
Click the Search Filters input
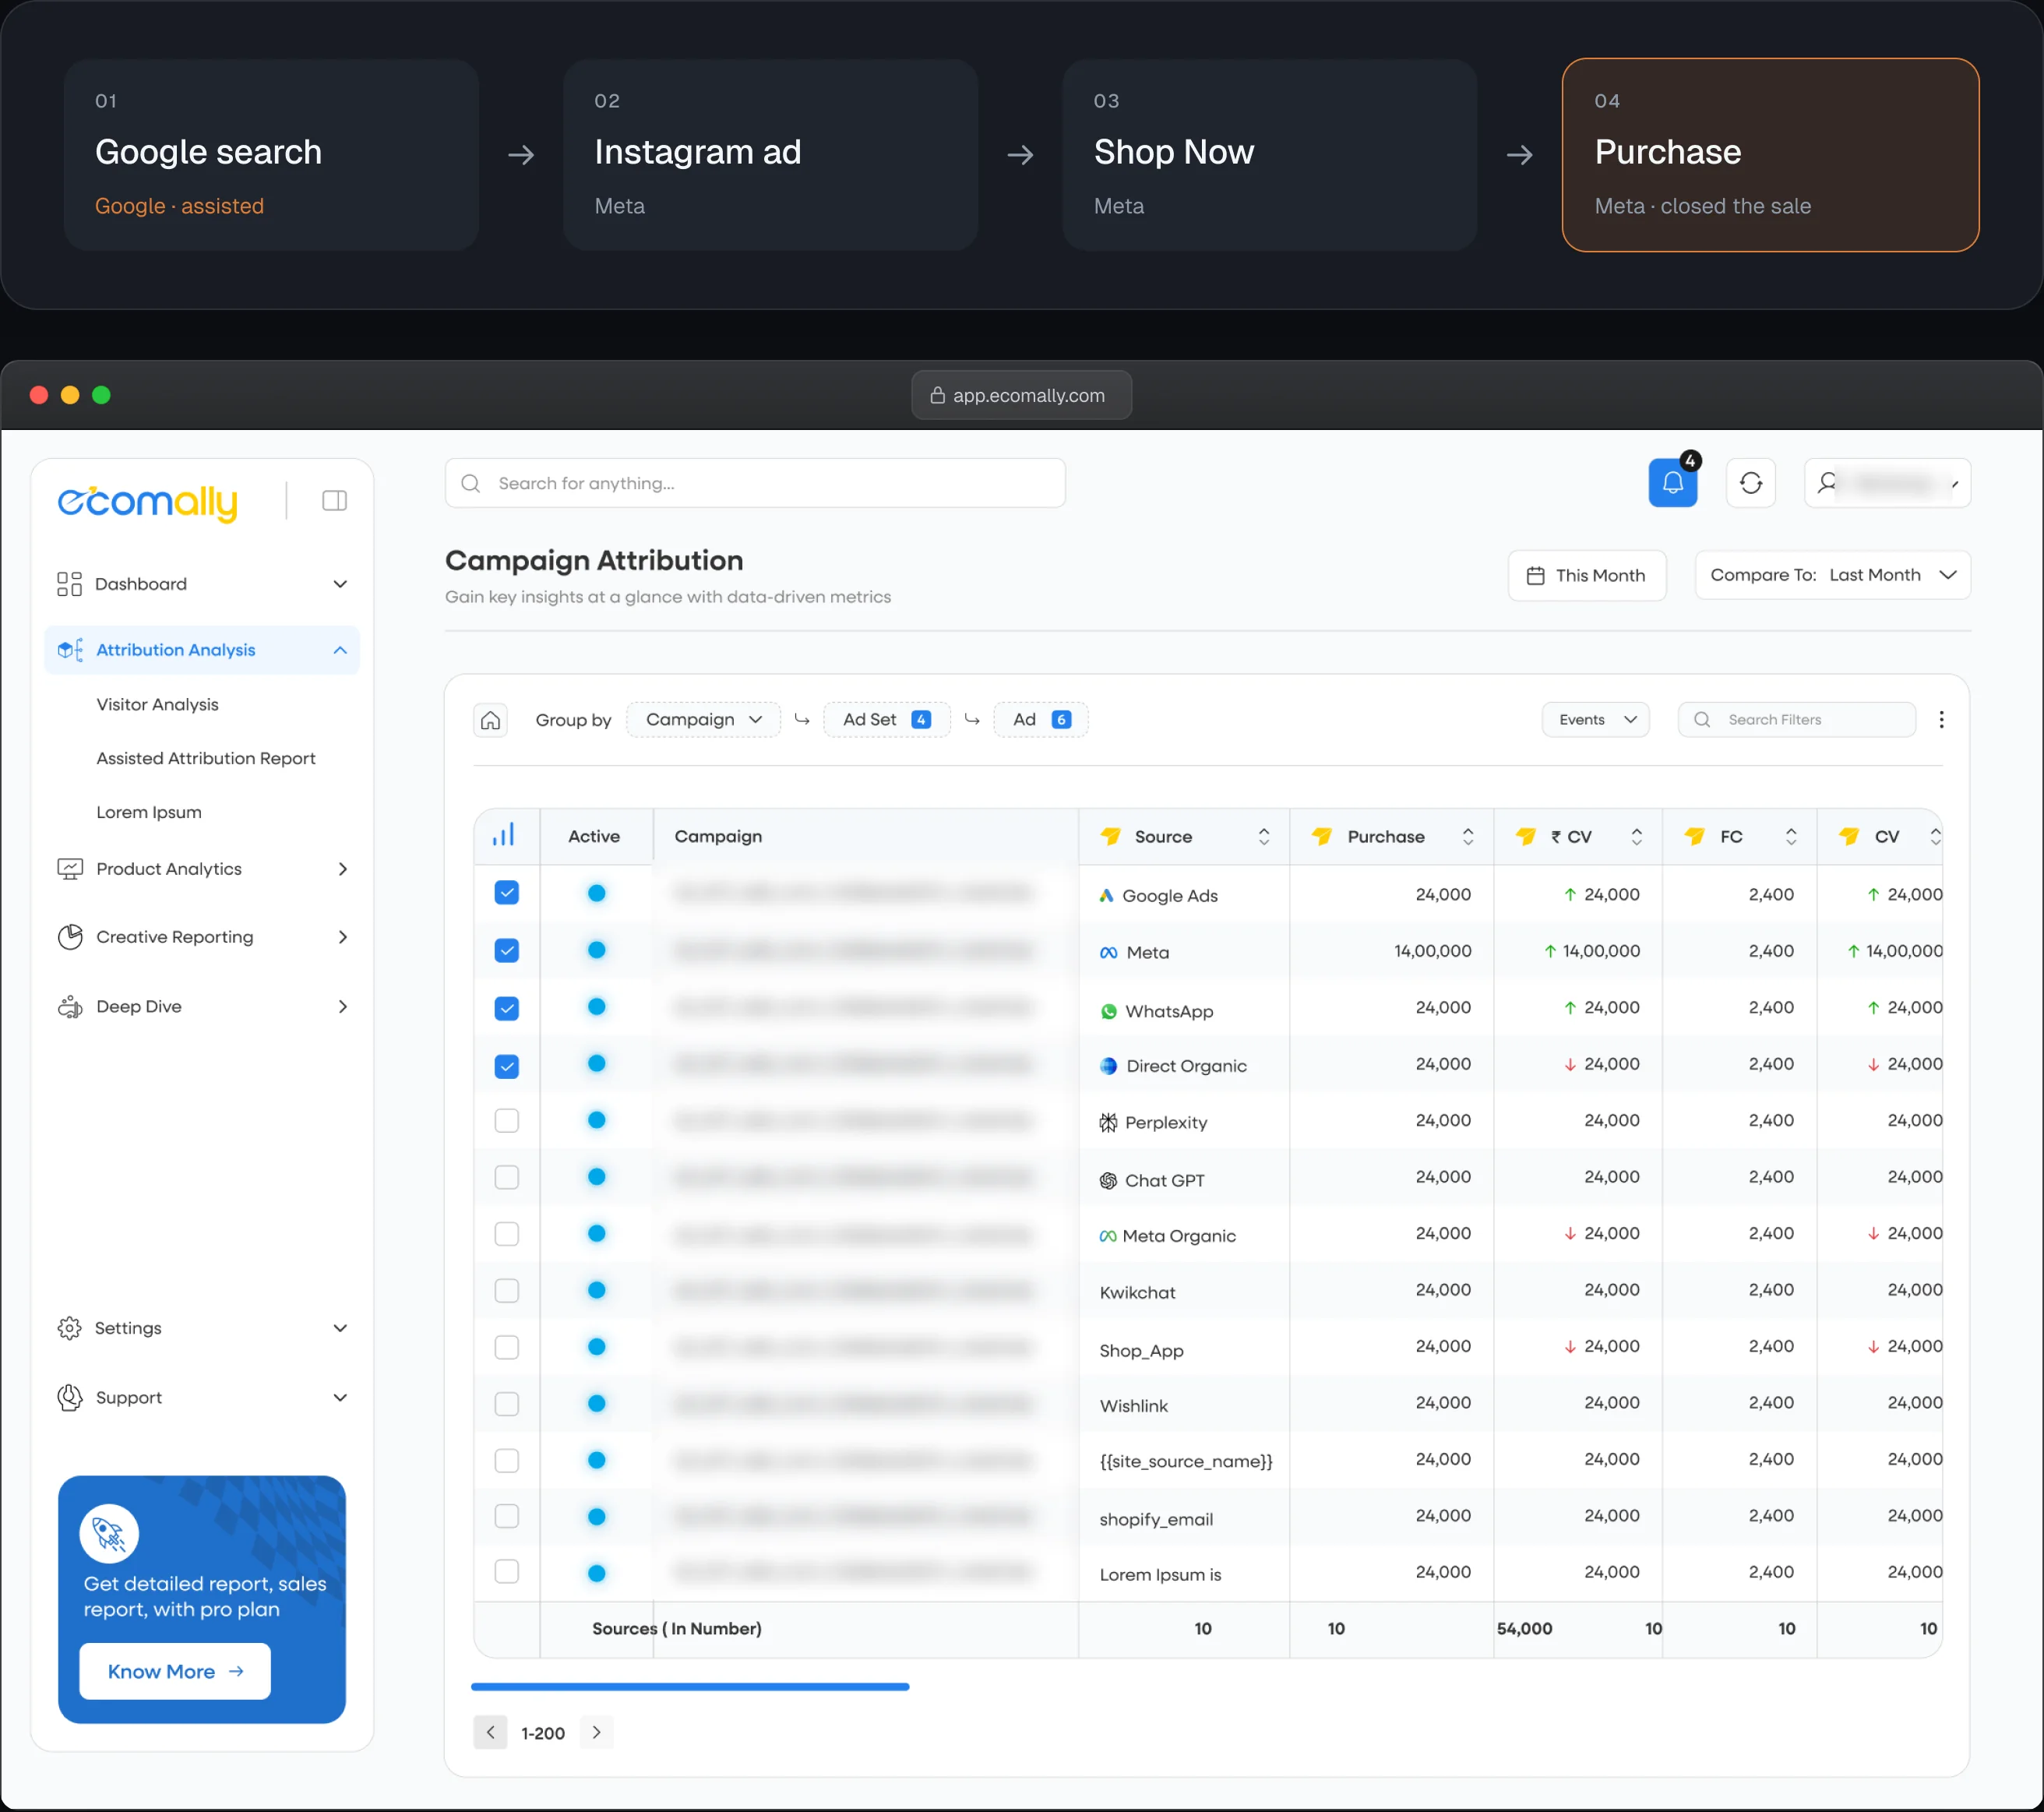click(x=1796, y=720)
